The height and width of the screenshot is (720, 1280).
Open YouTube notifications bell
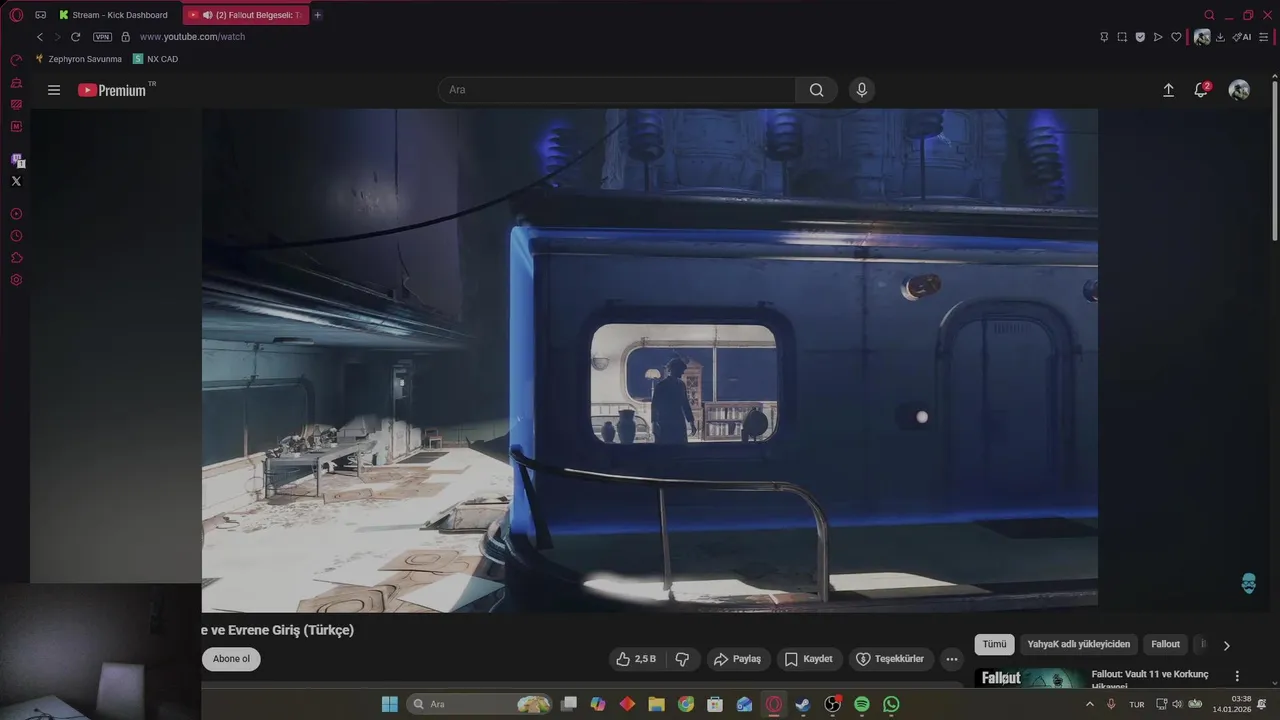pyautogui.click(x=1201, y=90)
